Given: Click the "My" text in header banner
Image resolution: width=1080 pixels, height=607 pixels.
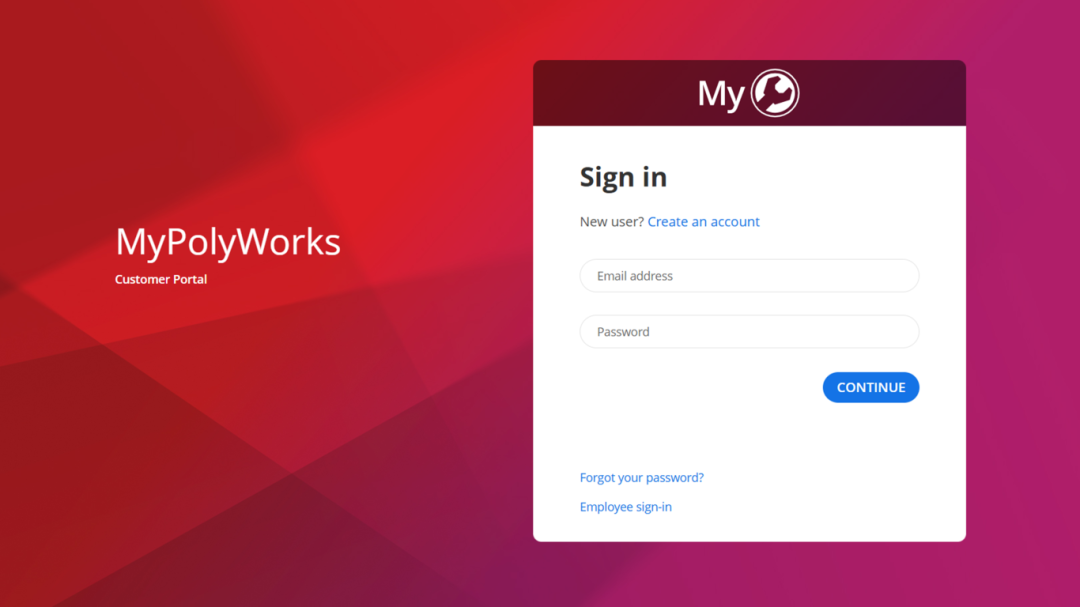Looking at the screenshot, I should (721, 94).
